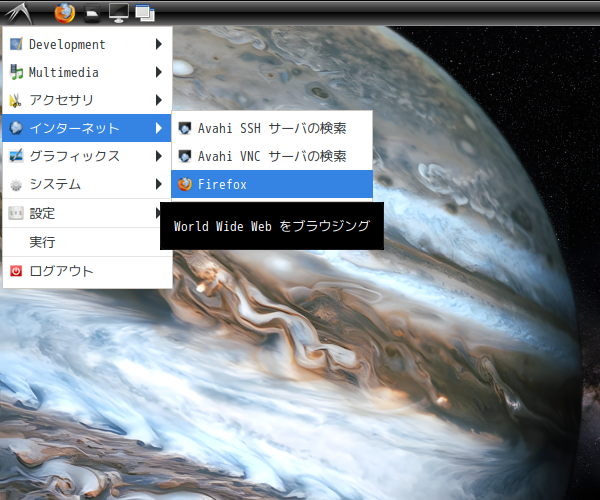Expand the Multimedia submenu arrow
Viewport: 600px width, 500px height.
pyautogui.click(x=159, y=72)
